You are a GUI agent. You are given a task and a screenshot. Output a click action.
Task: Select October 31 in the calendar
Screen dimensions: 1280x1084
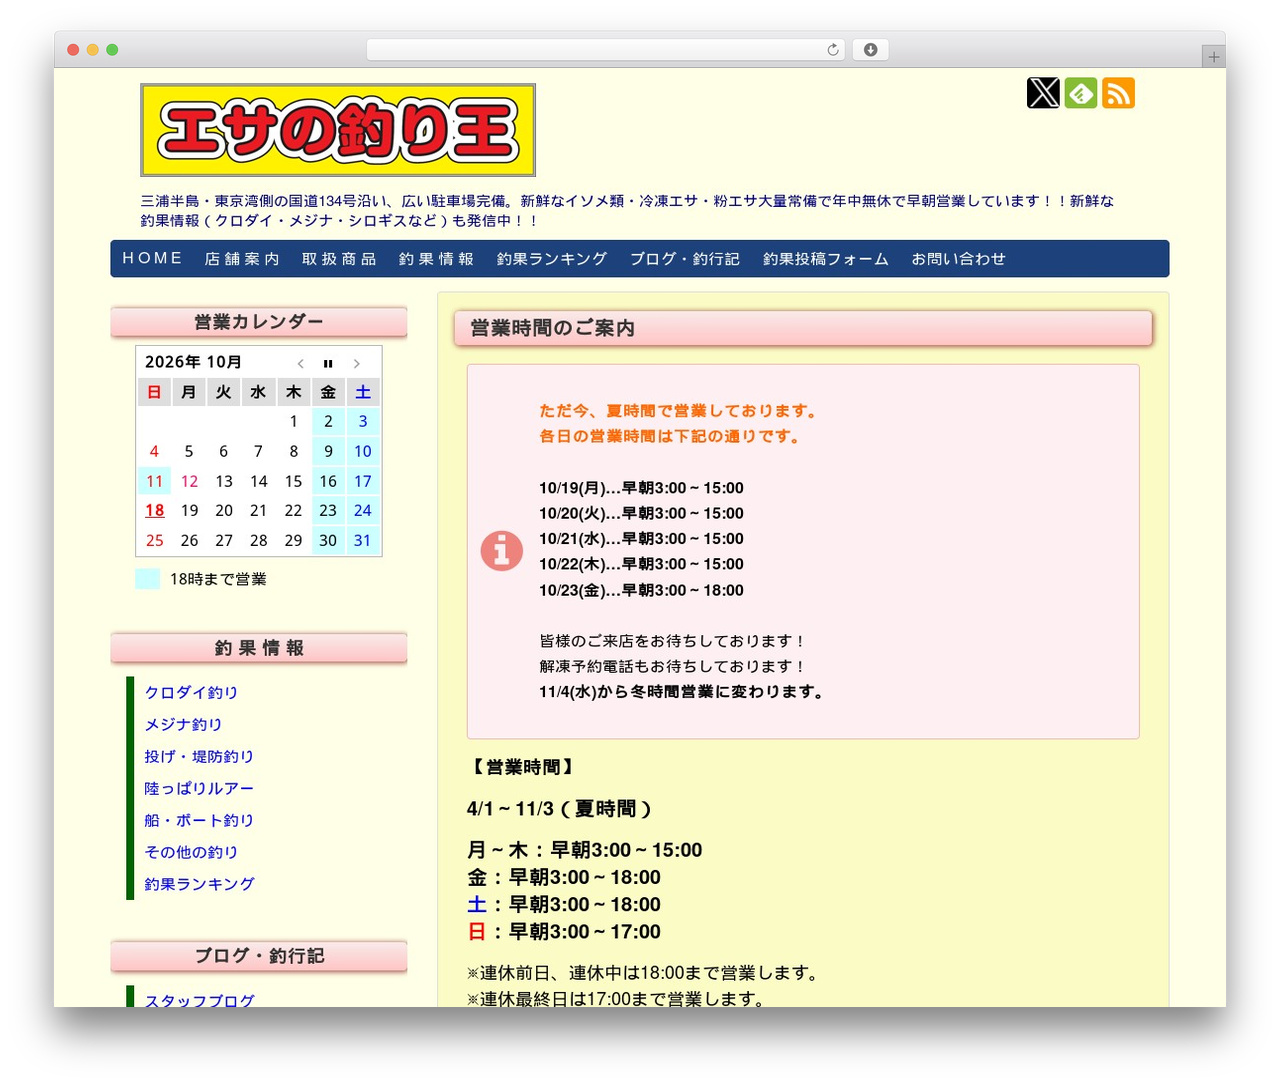click(x=362, y=540)
